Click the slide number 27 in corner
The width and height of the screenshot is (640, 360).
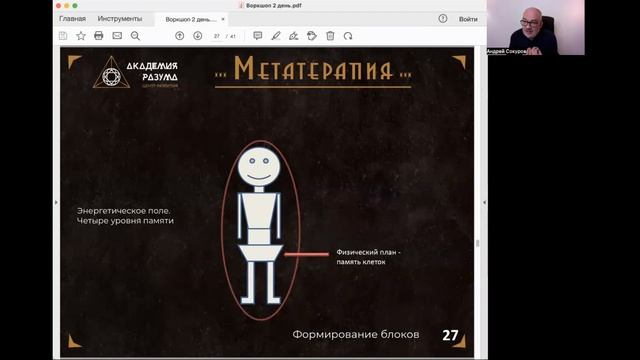[450, 336]
